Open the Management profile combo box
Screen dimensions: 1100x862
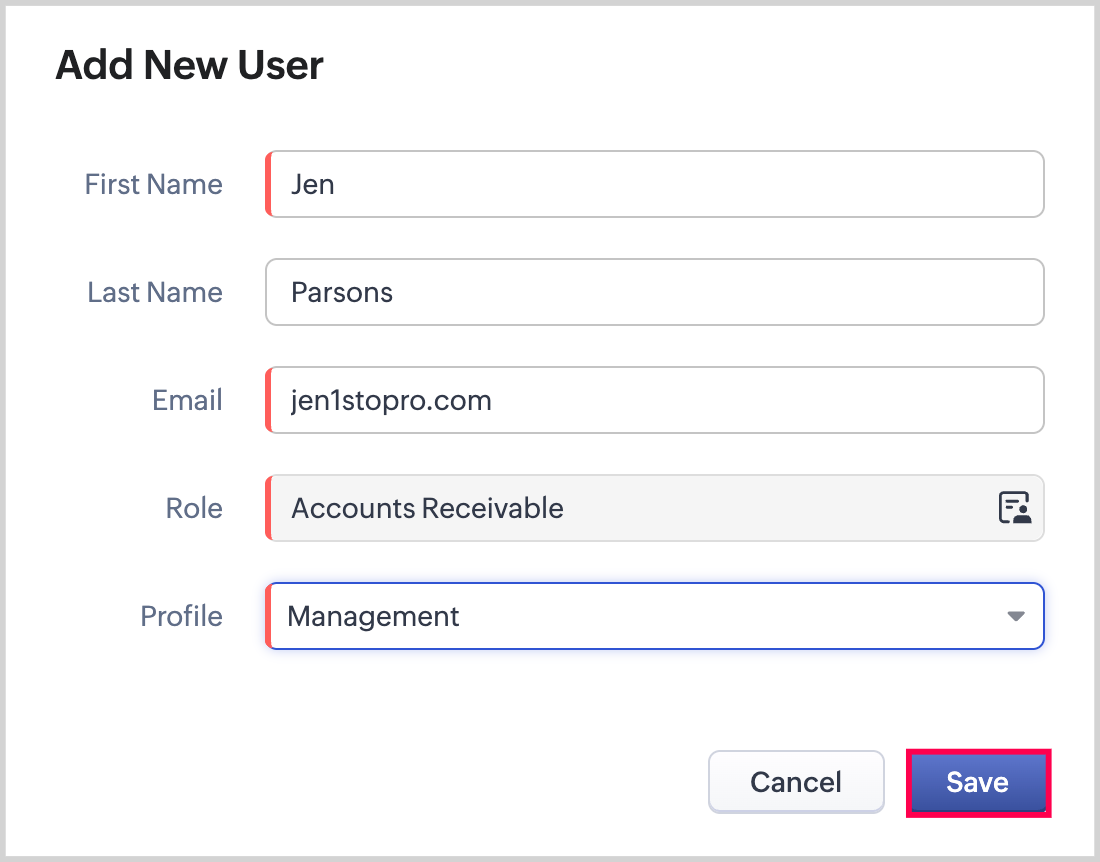[640, 616]
